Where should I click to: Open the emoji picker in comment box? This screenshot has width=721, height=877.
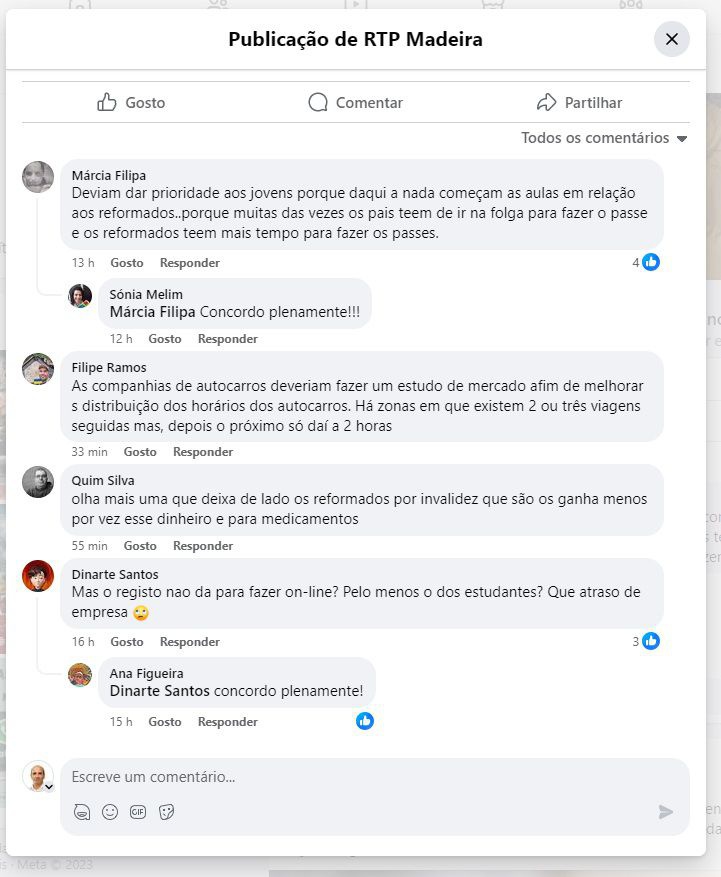(110, 812)
